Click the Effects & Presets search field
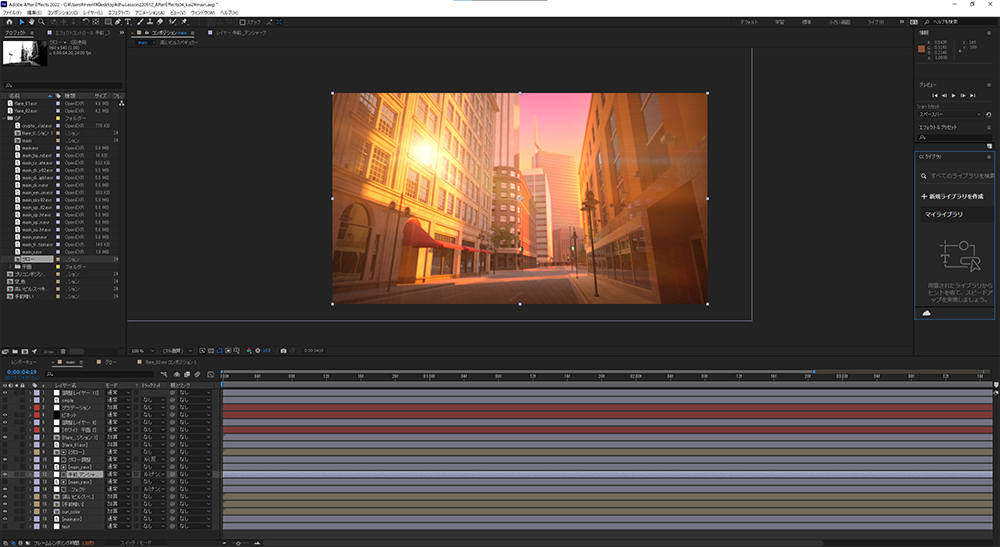This screenshot has height=547, width=1000. [955, 138]
